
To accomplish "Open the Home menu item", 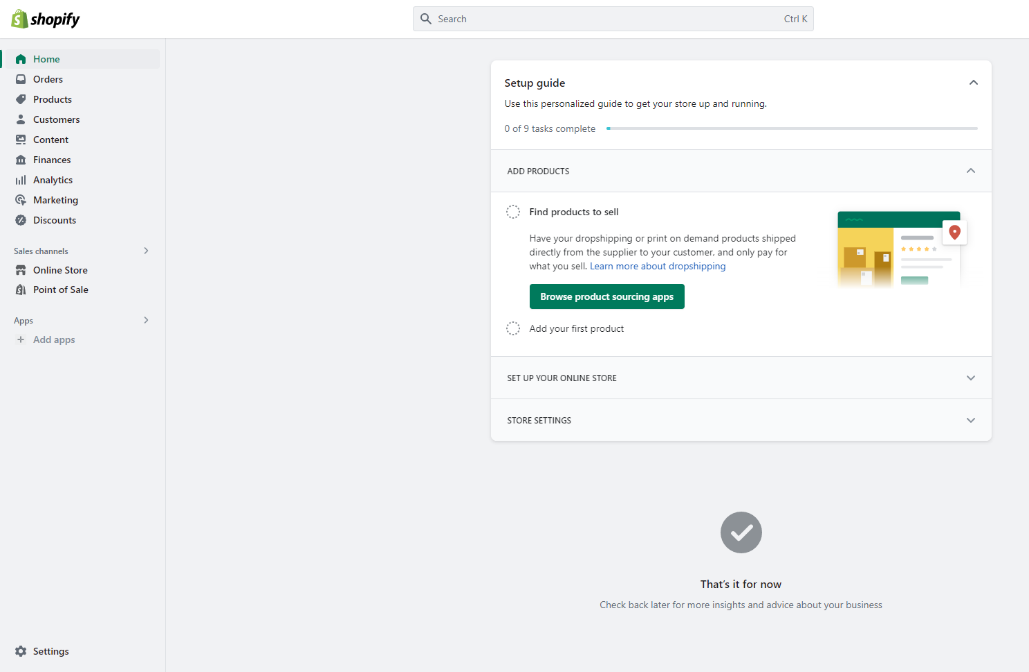I will (81, 59).
